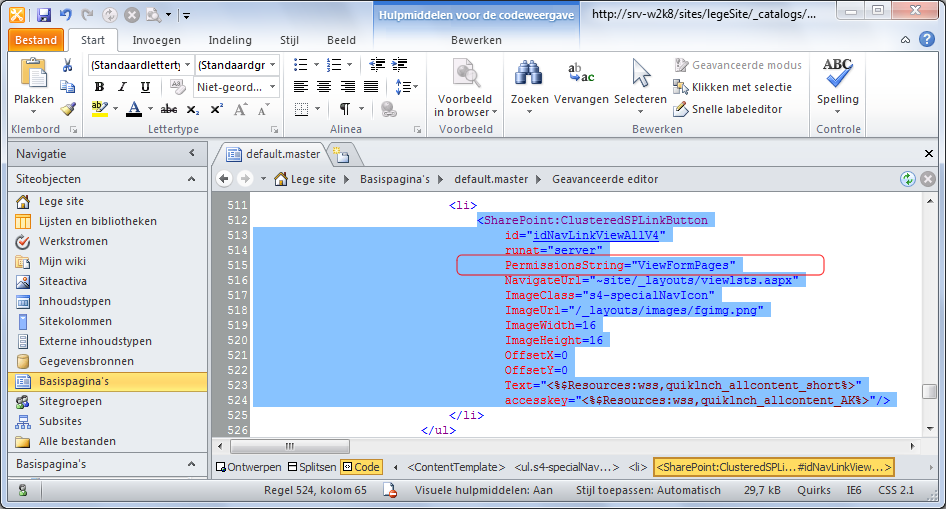
Task: Click the idNavLinkViewAllV4 hyperlink in code
Action: 596,235
